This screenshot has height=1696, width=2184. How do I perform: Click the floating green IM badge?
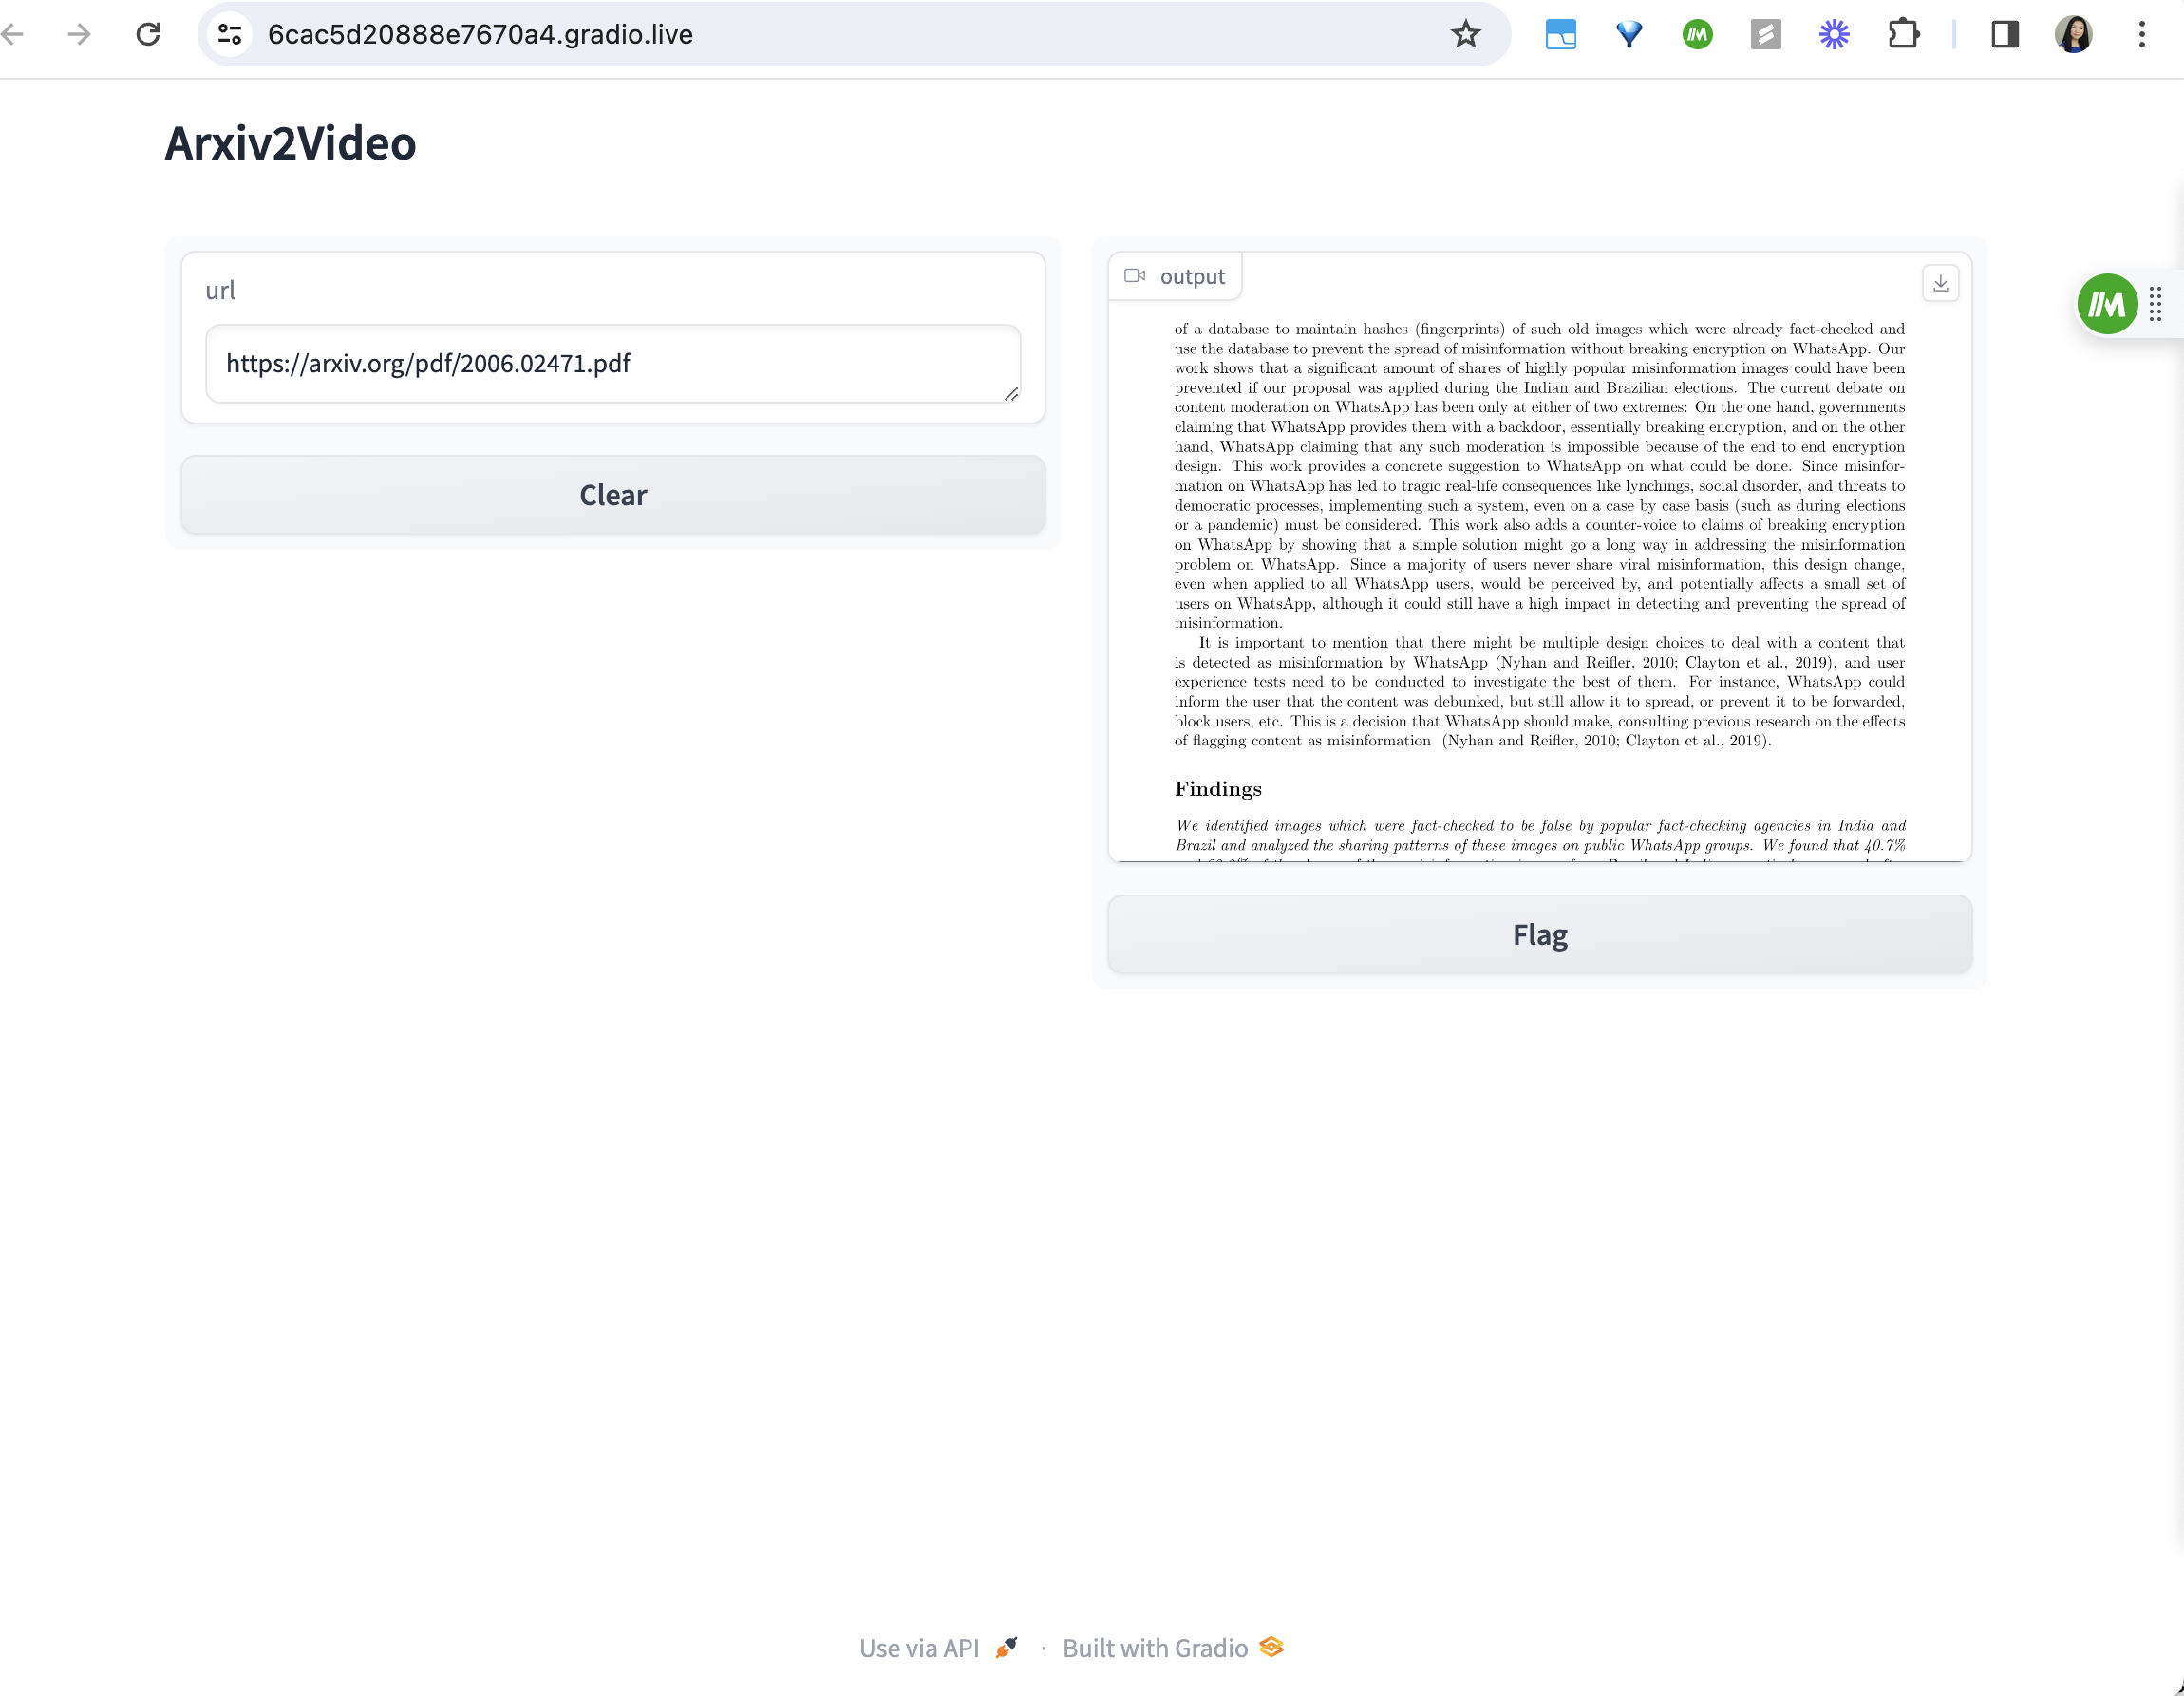2106,304
